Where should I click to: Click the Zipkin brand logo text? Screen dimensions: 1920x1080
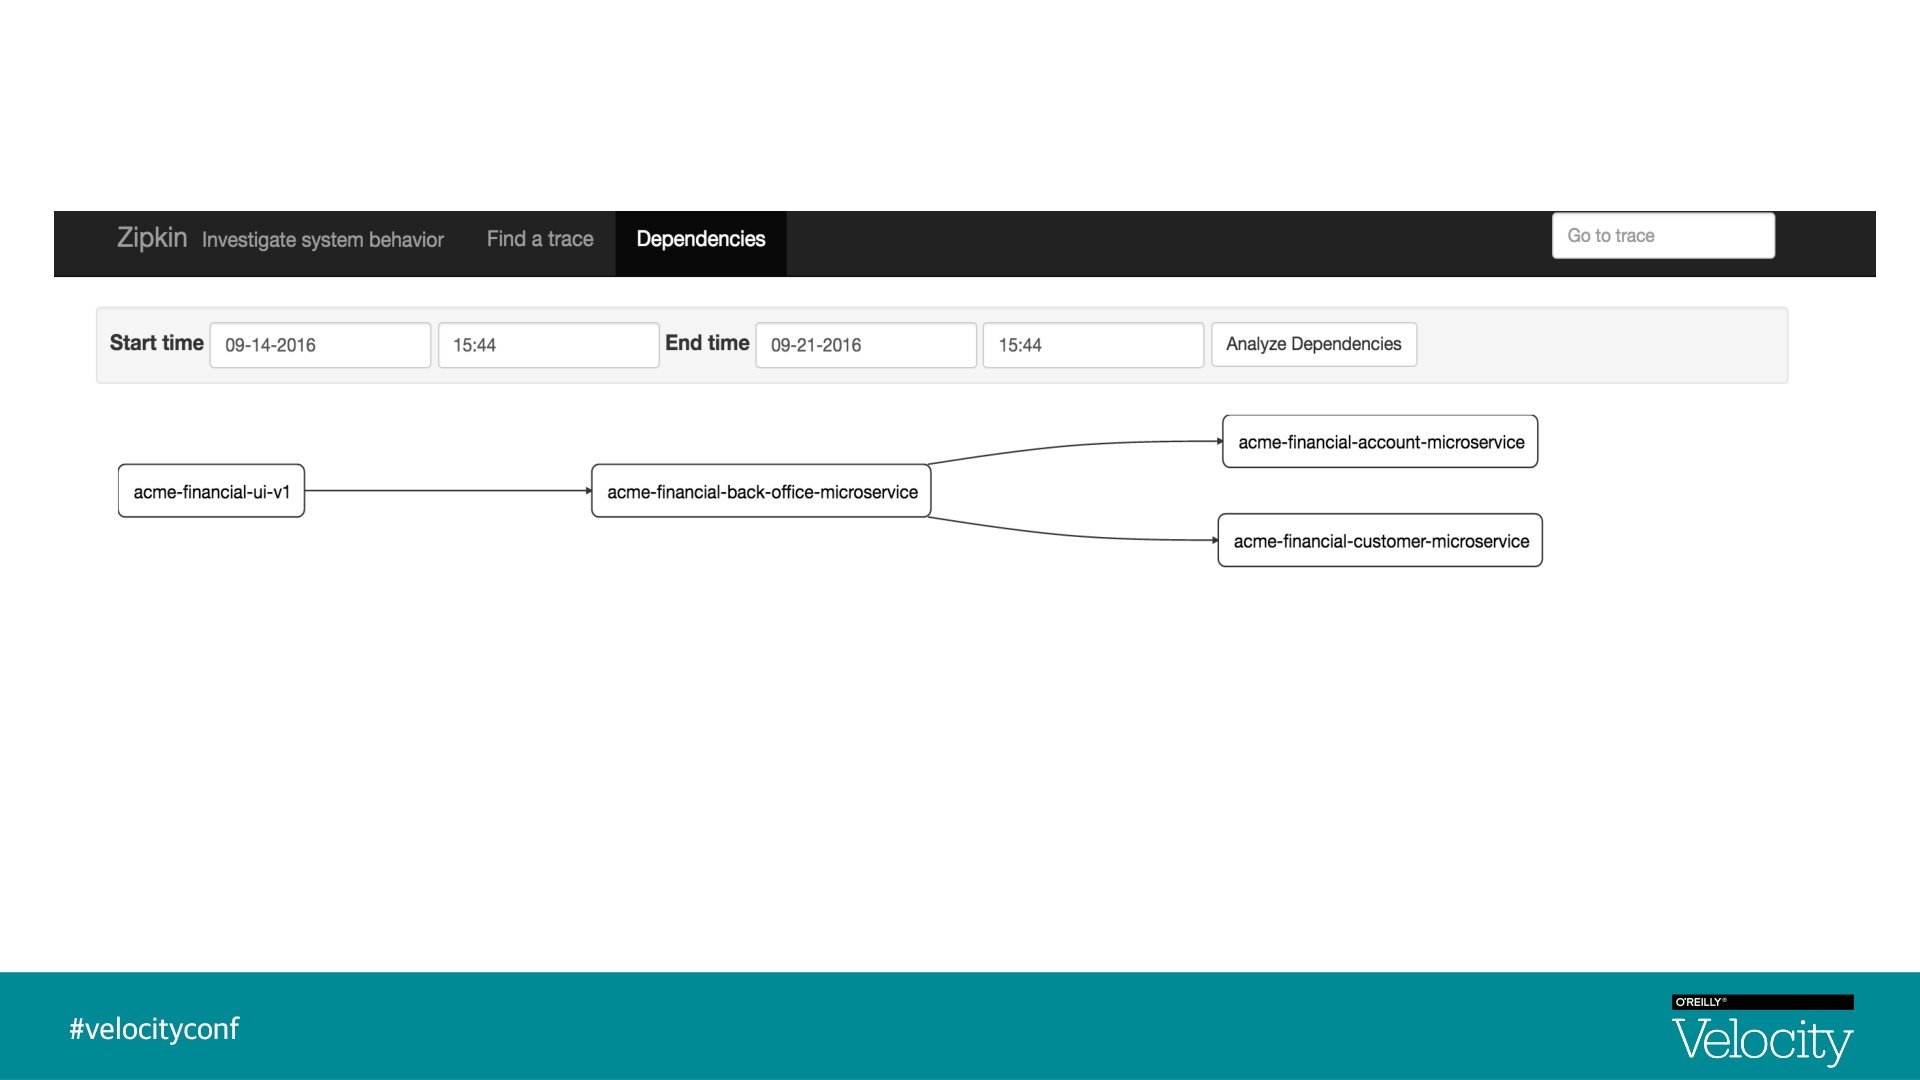(x=152, y=238)
